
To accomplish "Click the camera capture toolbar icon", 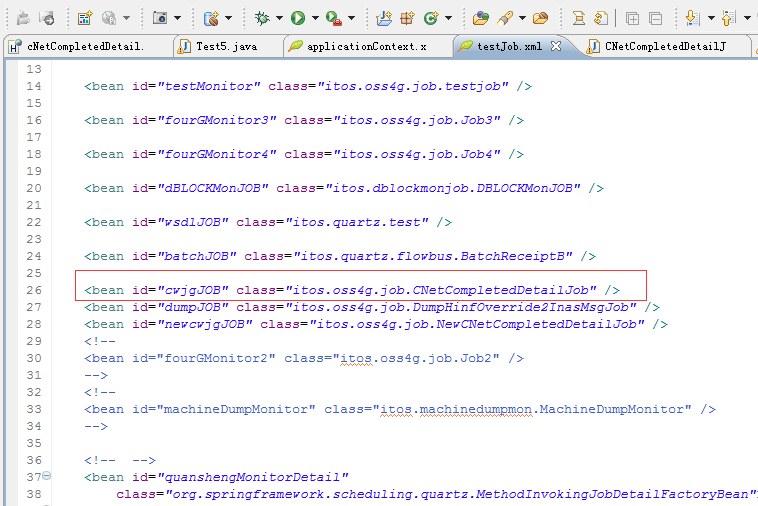I will [160, 18].
